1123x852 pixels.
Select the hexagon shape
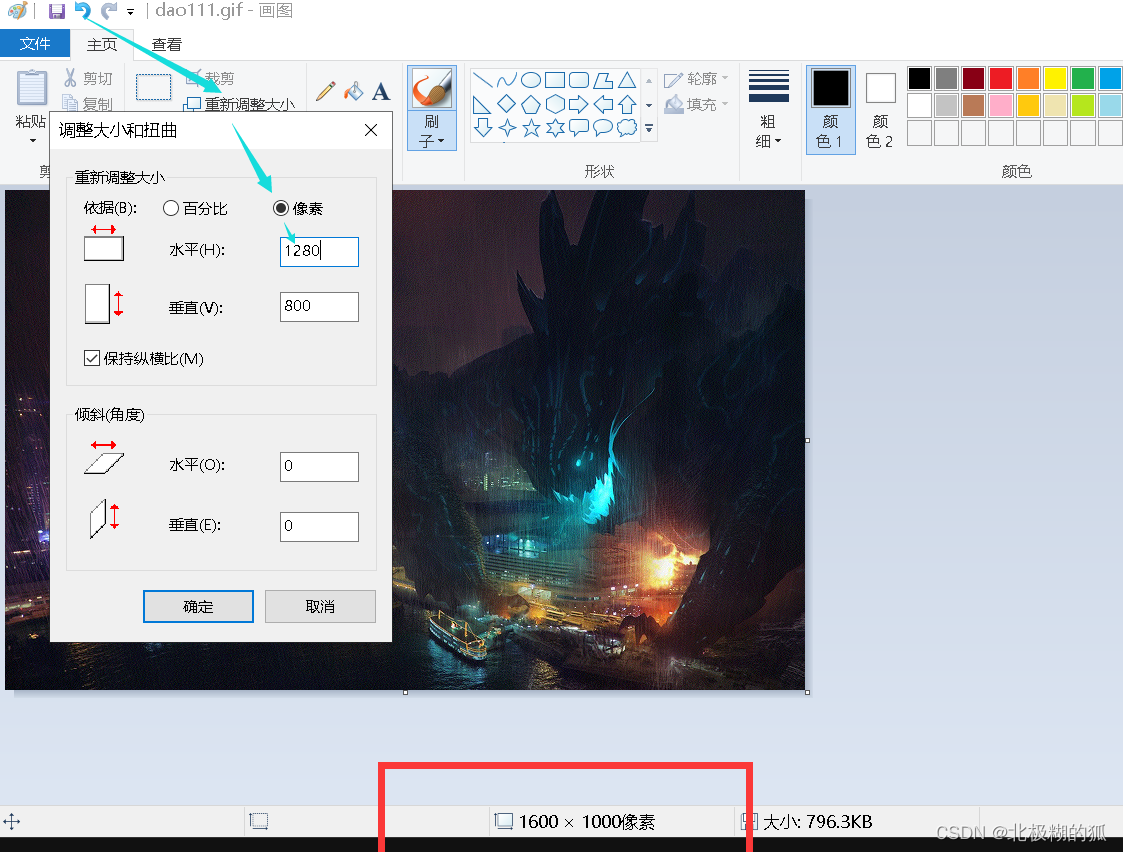pyautogui.click(x=555, y=104)
